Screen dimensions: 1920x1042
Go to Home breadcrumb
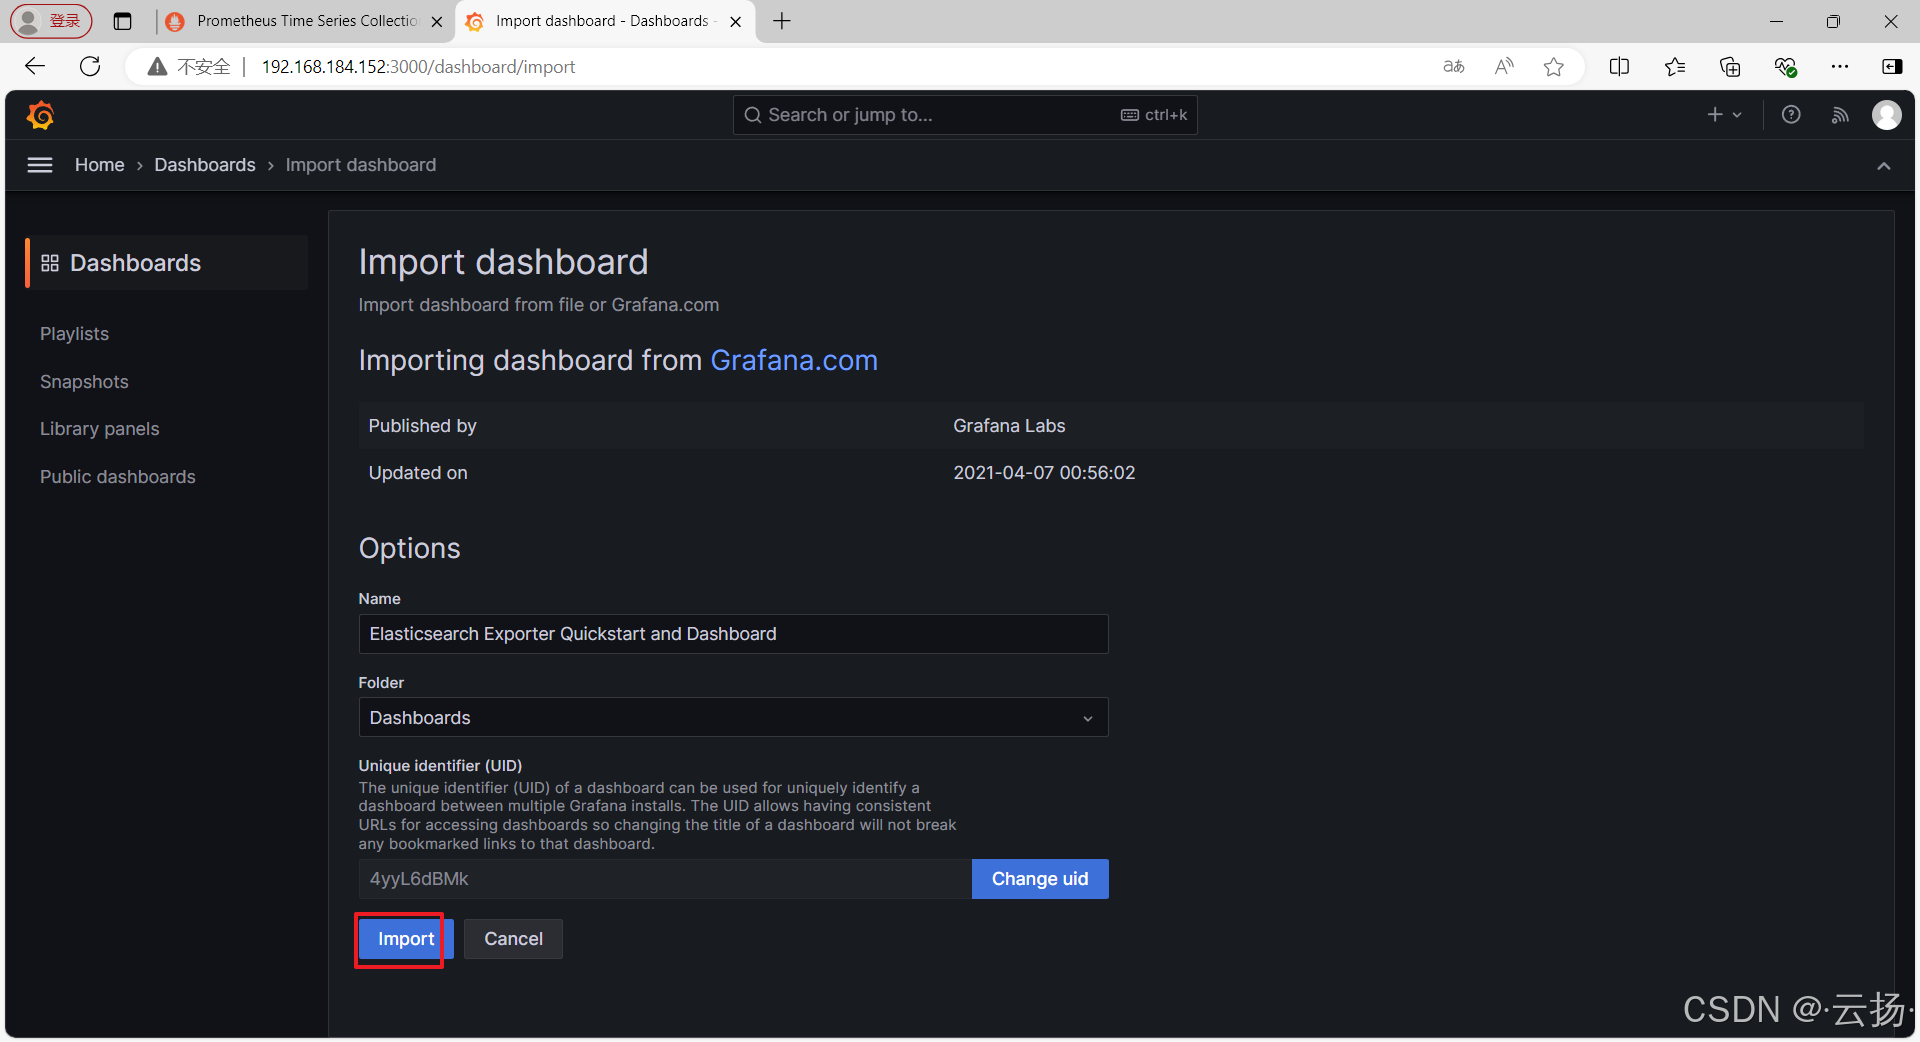[100, 165]
